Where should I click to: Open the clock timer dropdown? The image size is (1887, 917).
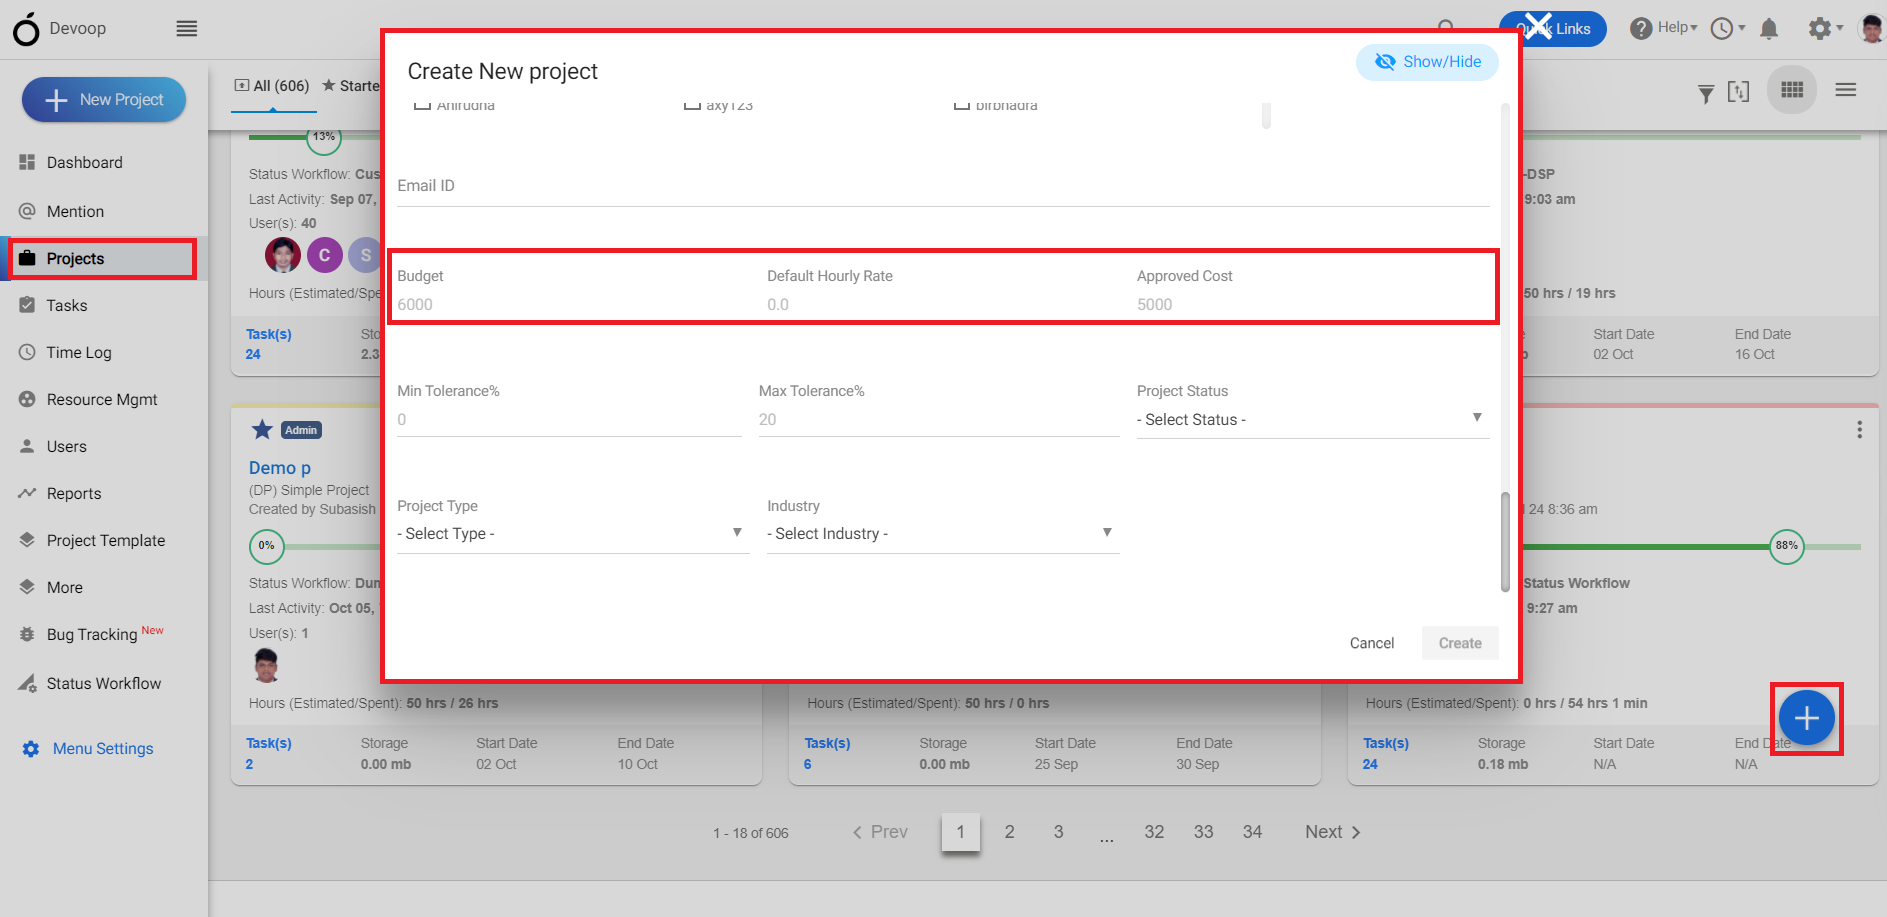point(1727,28)
